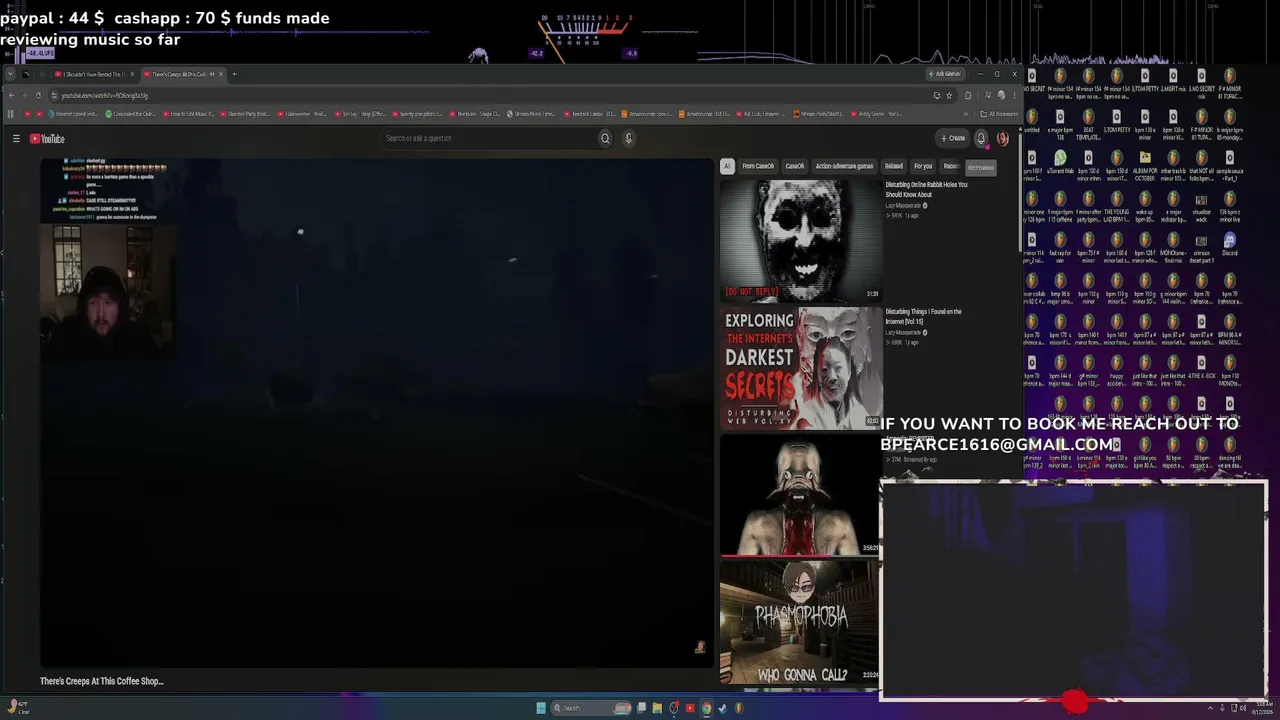Image resolution: width=1280 pixels, height=720 pixels.
Task: Open YouTube notifications bell
Action: tap(981, 138)
